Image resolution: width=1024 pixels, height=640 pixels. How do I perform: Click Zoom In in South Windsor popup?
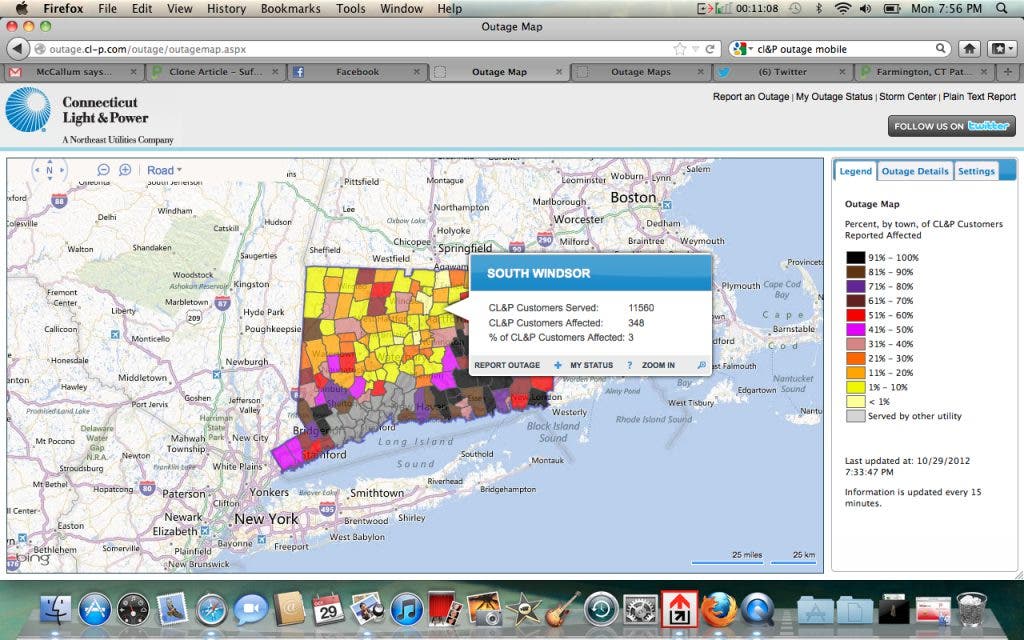[658, 365]
